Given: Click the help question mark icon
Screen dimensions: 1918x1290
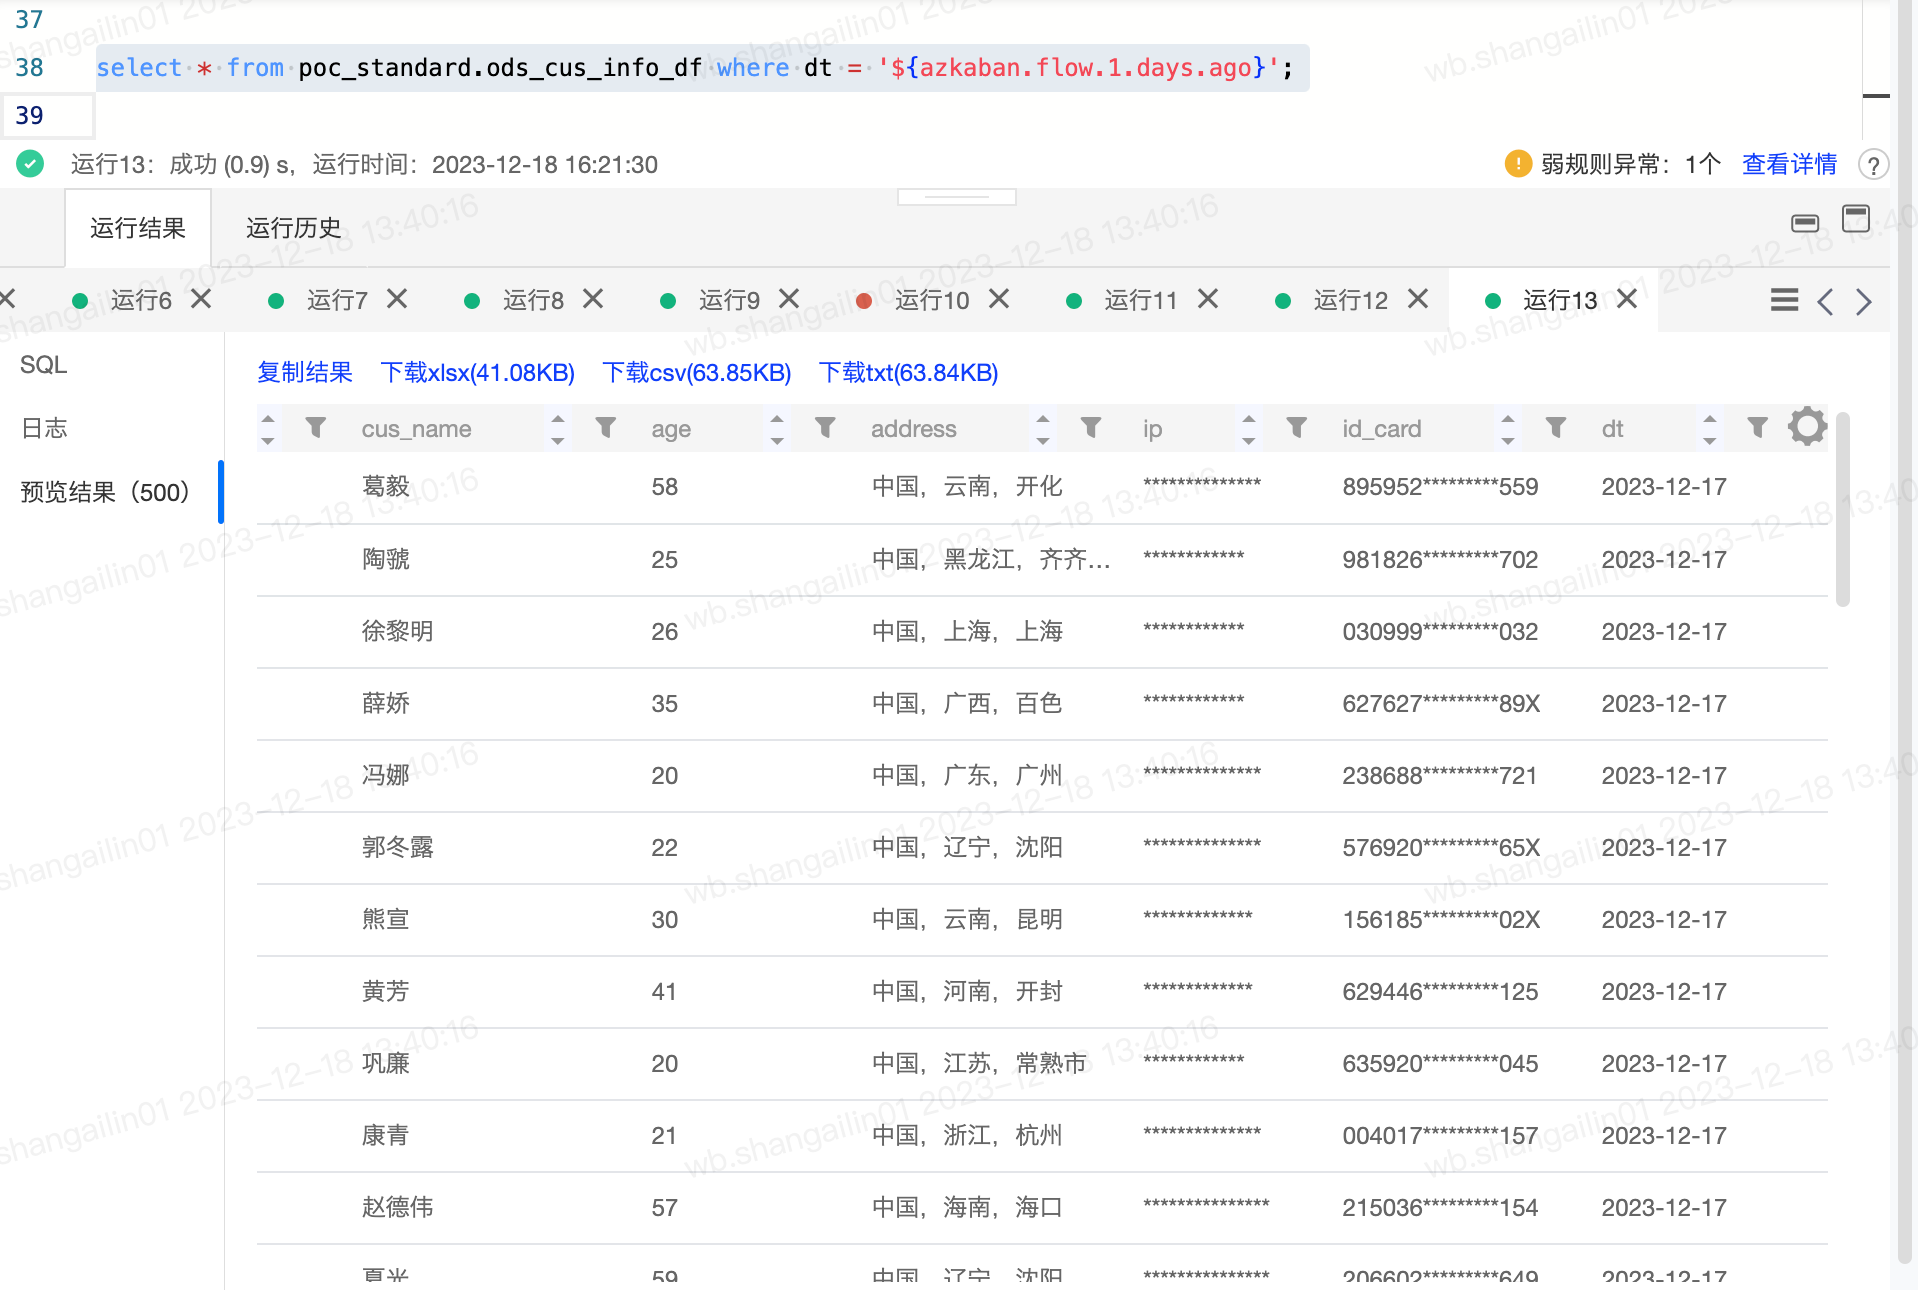Looking at the screenshot, I should point(1873,164).
